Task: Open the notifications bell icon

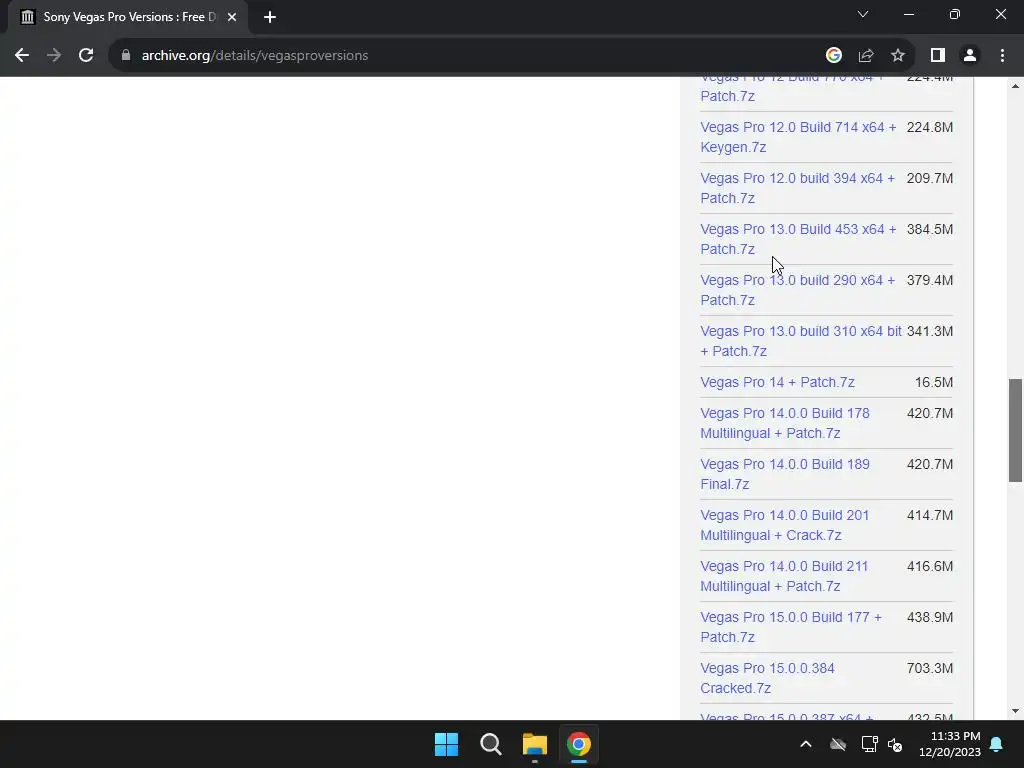Action: [x=997, y=744]
